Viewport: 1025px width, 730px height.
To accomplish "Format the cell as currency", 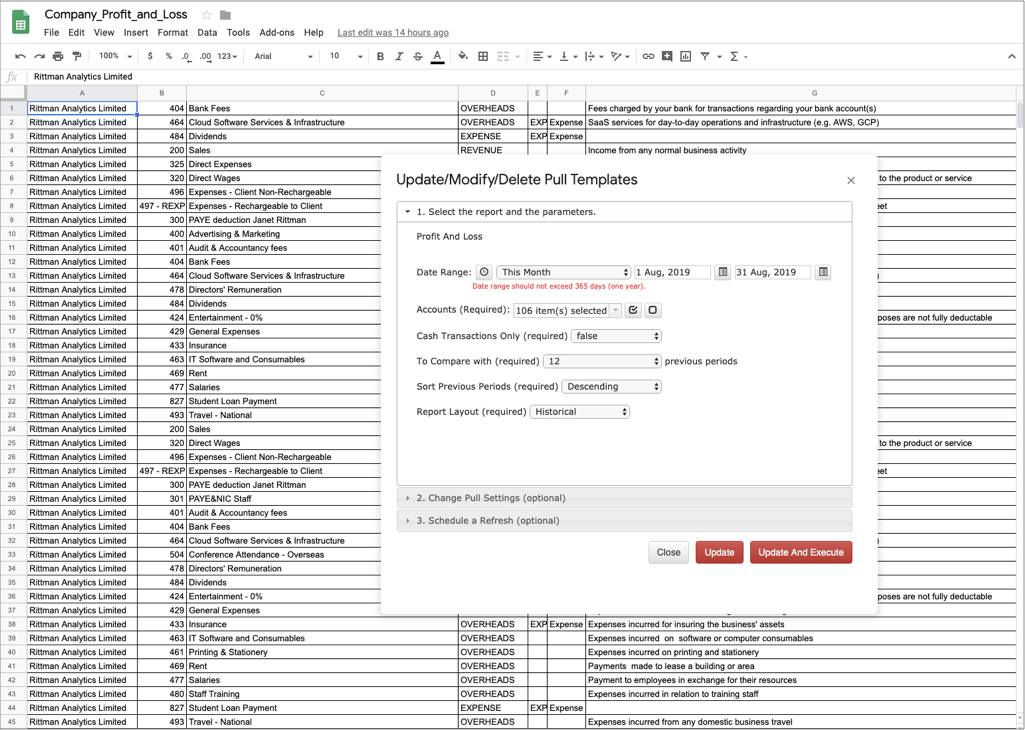I will [x=150, y=57].
